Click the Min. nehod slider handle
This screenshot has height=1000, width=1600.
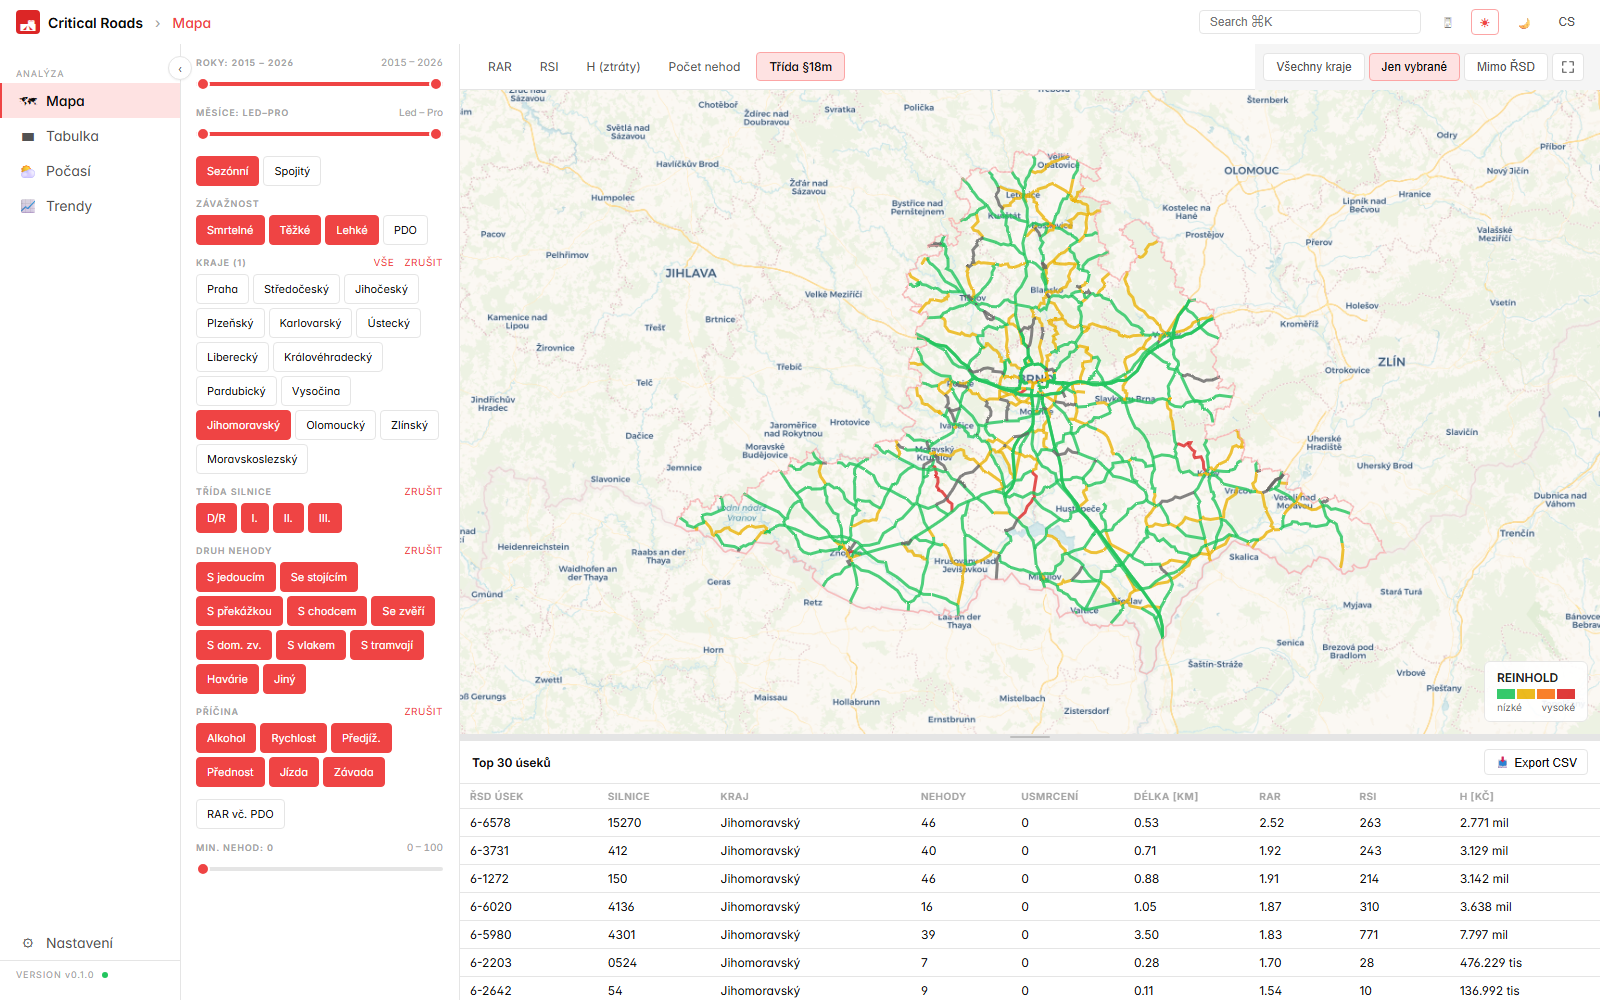tap(203, 869)
